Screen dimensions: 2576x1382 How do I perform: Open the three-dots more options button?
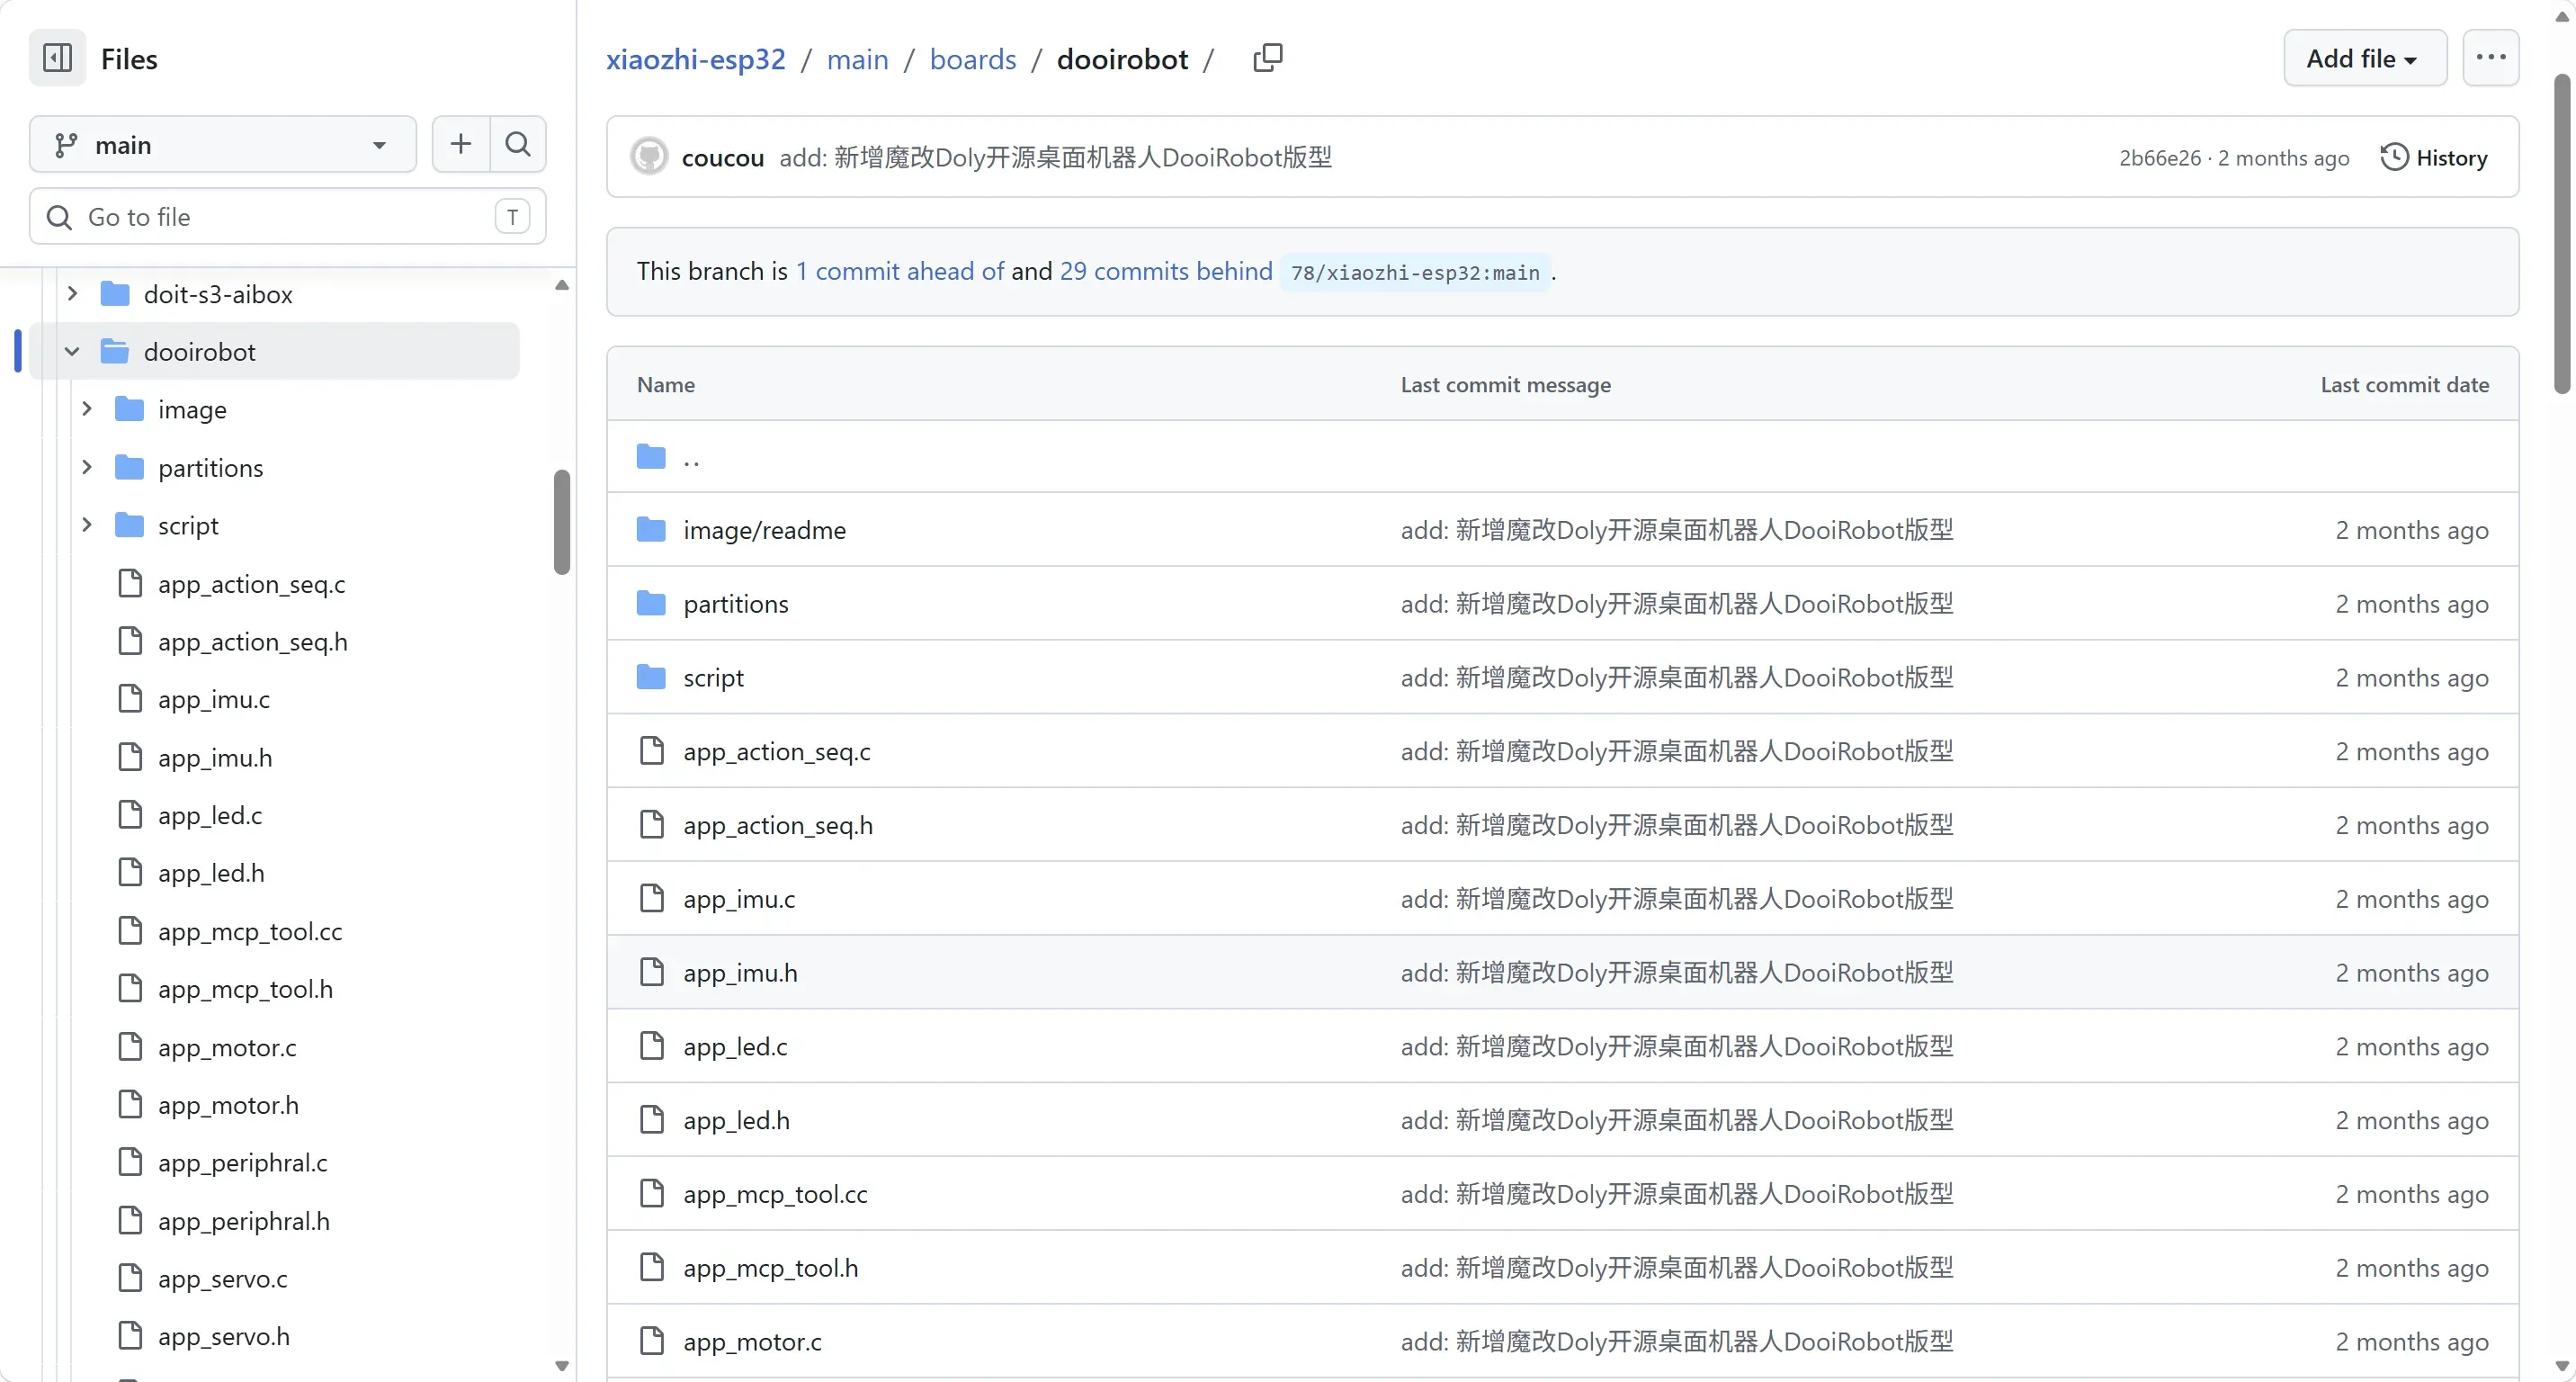click(2490, 58)
